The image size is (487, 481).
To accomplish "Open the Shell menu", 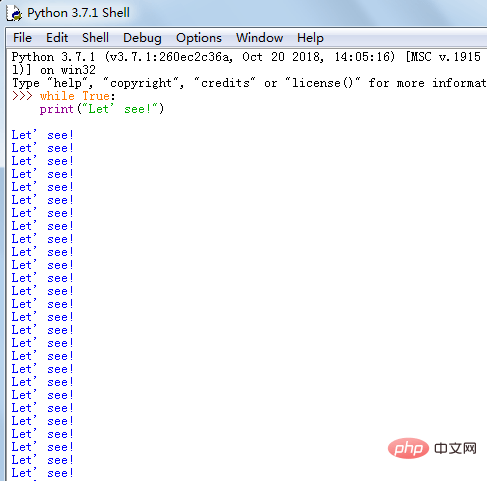I will pos(95,38).
